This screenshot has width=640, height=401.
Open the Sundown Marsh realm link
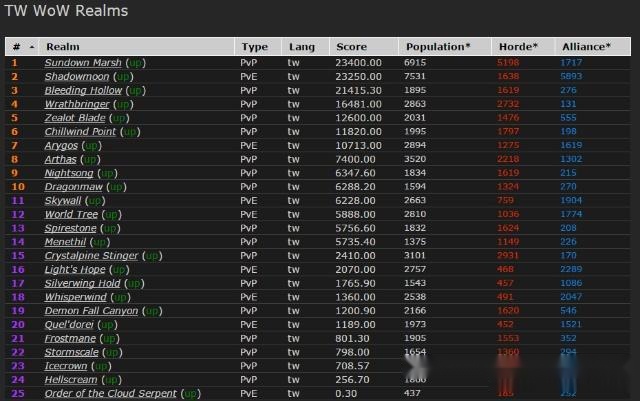tap(83, 62)
